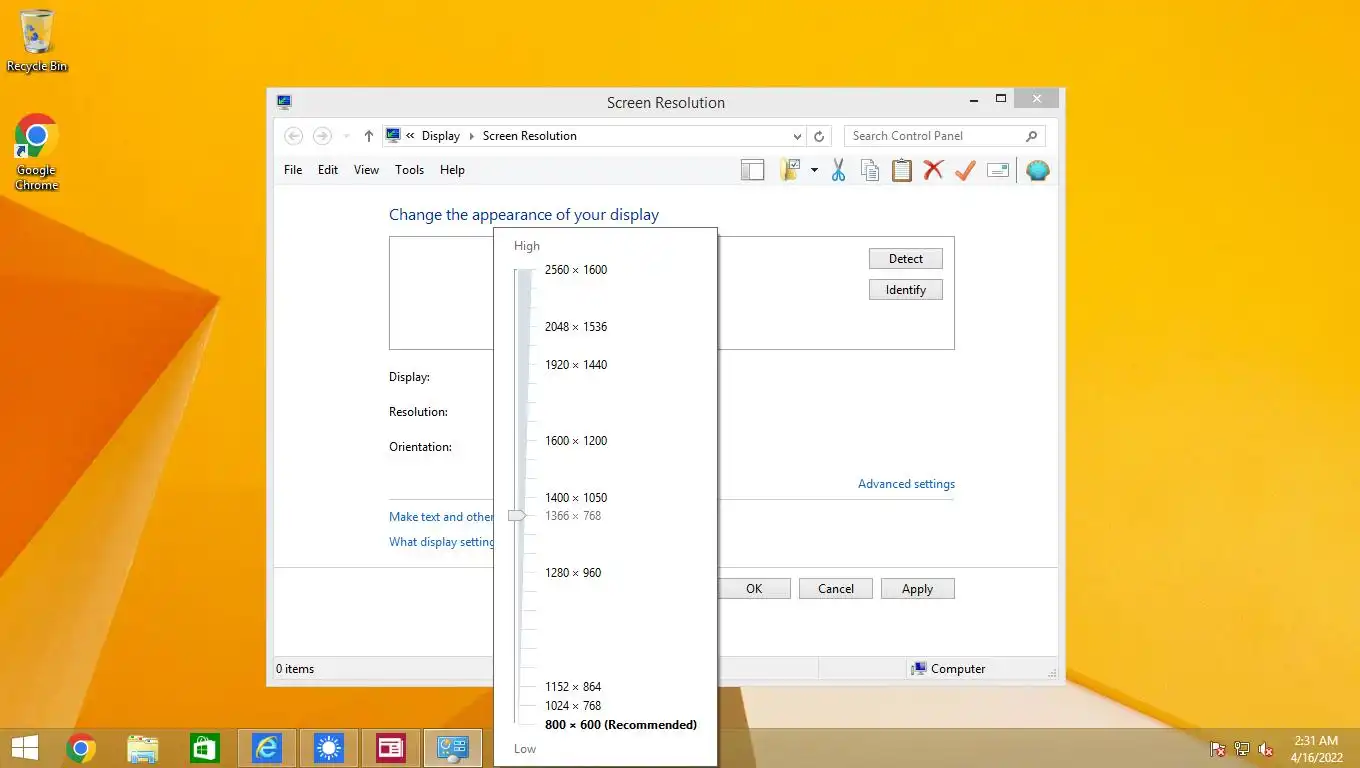This screenshot has height=768, width=1360.
Task: Click the search magnifier icon
Action: coord(1032,136)
